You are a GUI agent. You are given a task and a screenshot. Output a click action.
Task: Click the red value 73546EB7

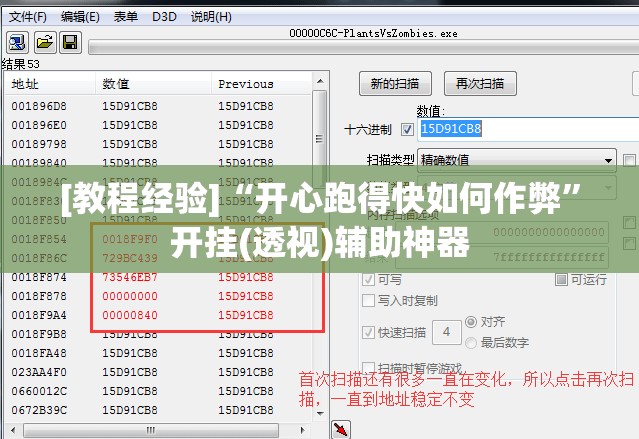click(130, 277)
